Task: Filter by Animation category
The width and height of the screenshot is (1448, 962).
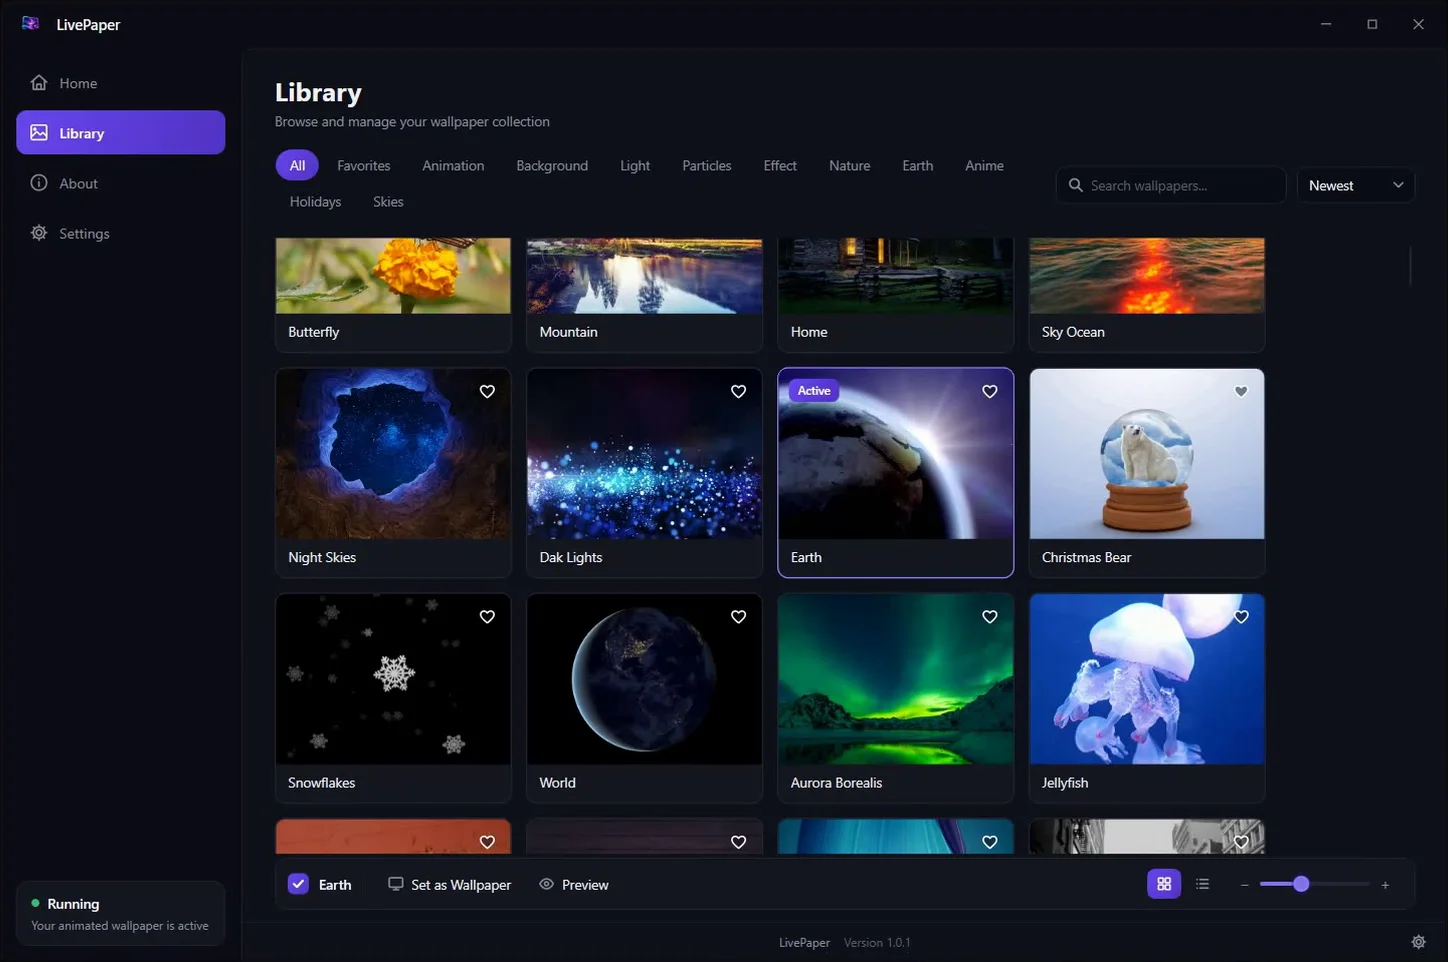Action: point(453,165)
